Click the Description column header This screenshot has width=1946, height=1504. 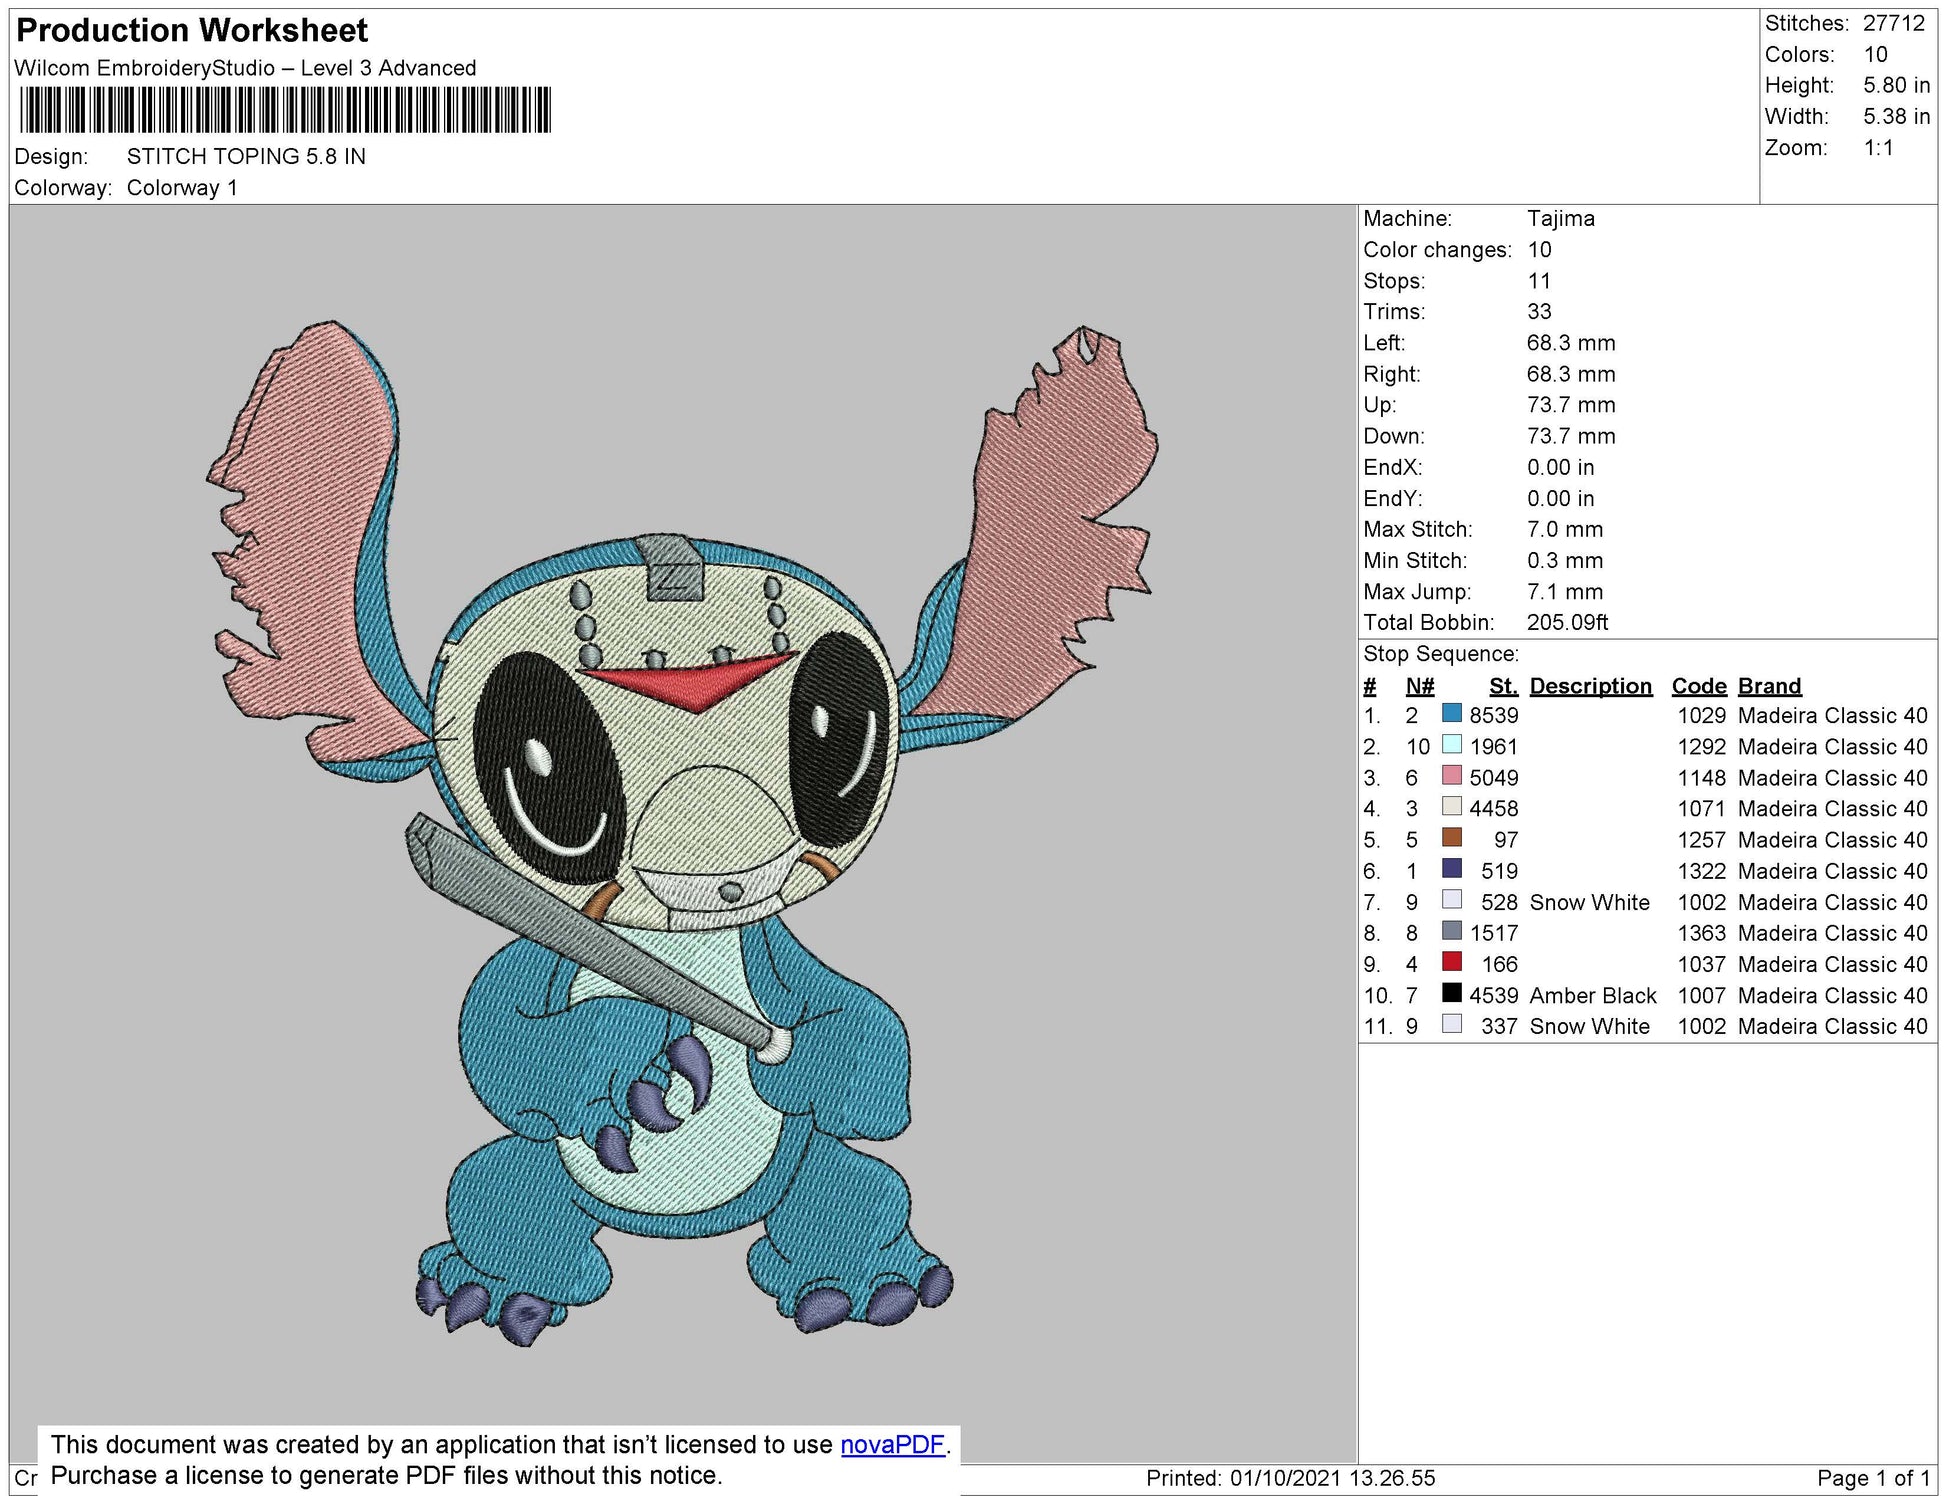coord(1590,686)
